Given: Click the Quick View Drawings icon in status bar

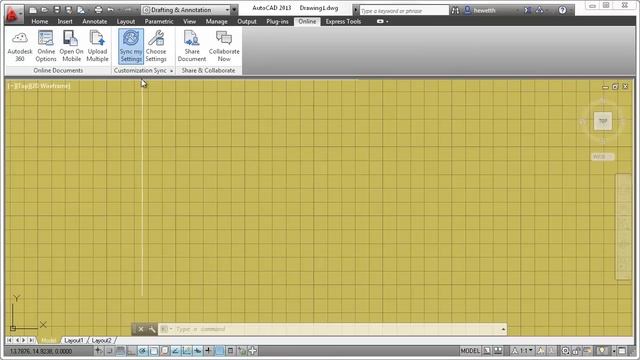Looking at the screenshot, I should 498,351.
